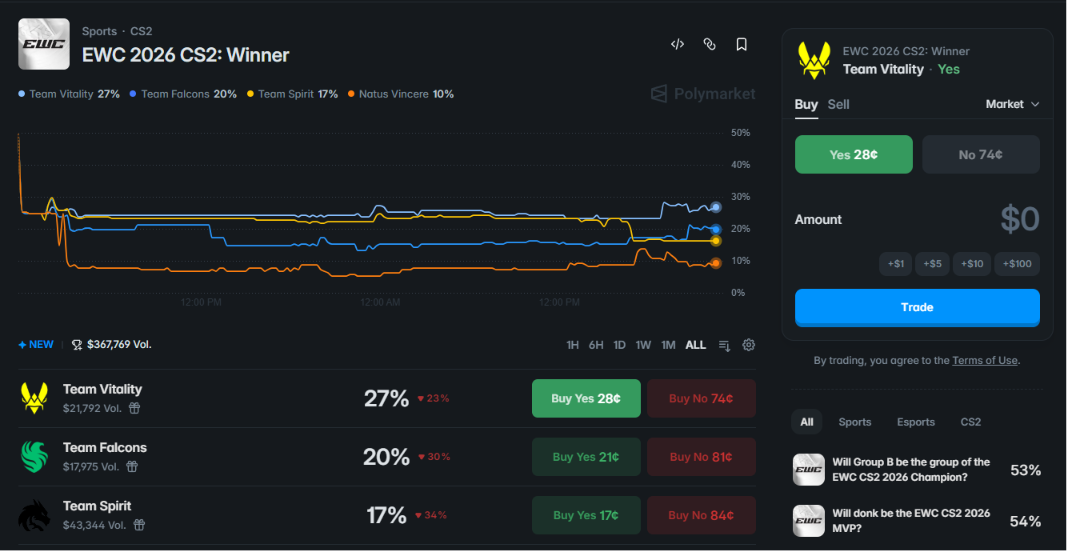
Task: Click Team Spirit dragon logo
Action: pyautogui.click(x=33, y=515)
